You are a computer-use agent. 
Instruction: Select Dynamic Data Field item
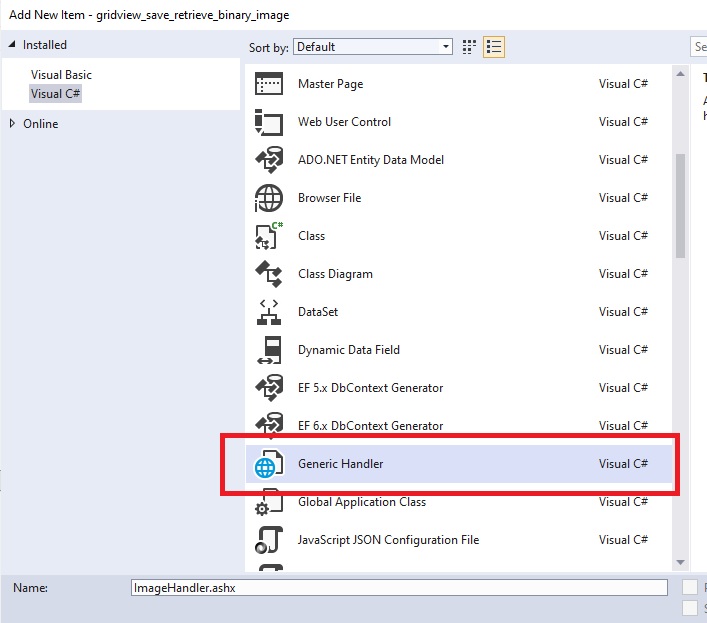coord(348,350)
